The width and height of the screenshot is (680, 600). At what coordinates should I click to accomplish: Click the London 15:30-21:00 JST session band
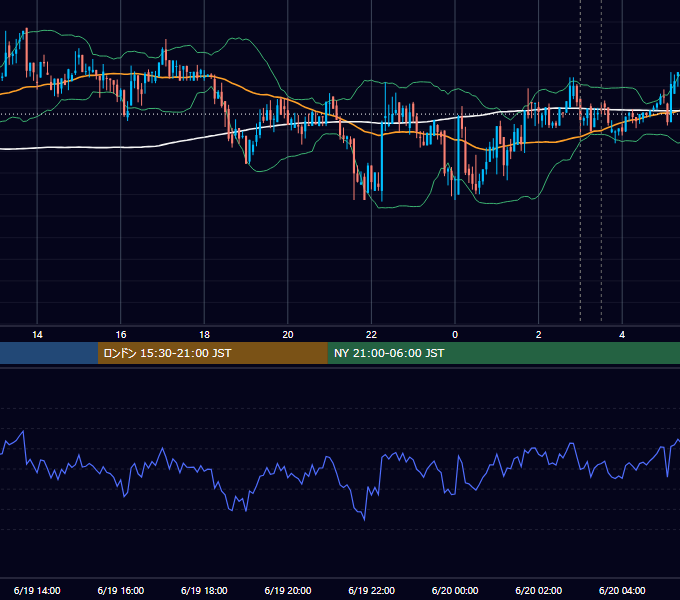pyautogui.click(x=212, y=353)
